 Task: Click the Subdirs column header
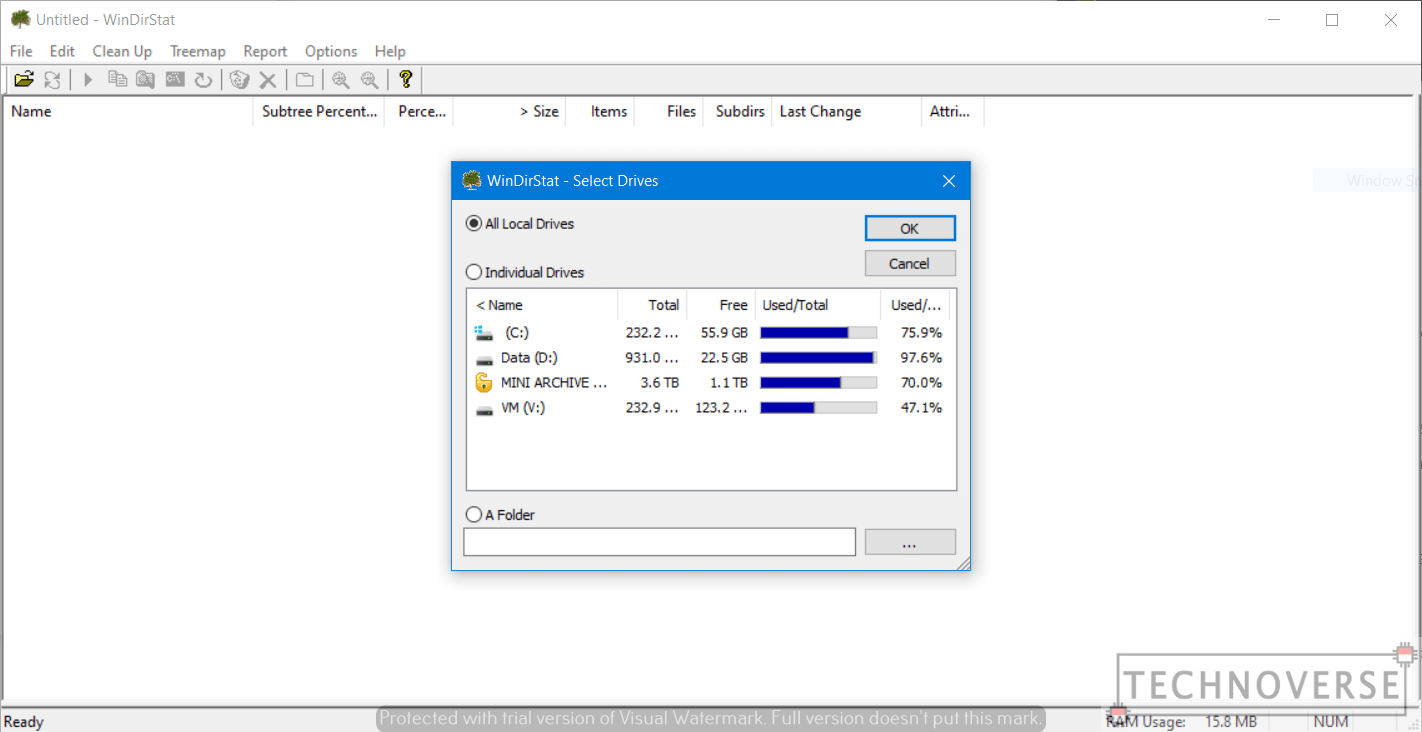[x=738, y=111]
